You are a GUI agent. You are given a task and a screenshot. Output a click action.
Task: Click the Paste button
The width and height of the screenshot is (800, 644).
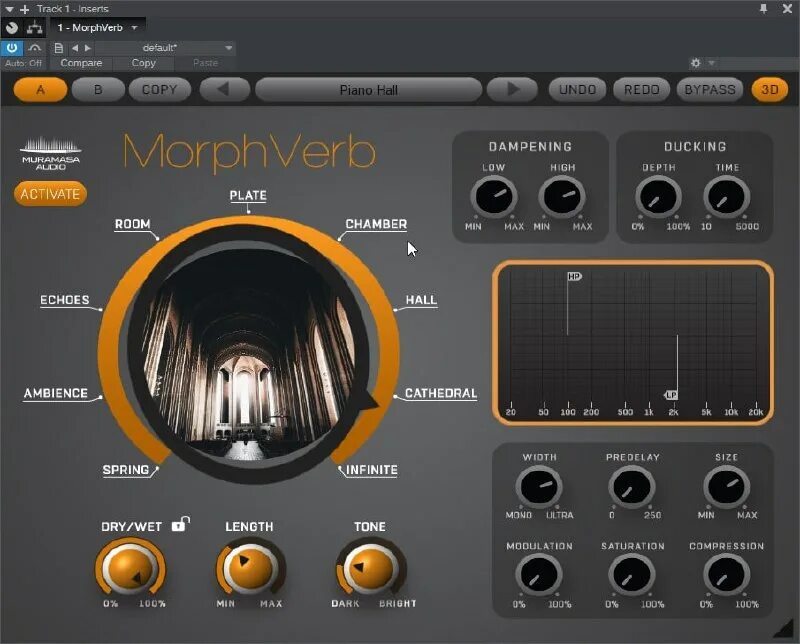(x=205, y=63)
